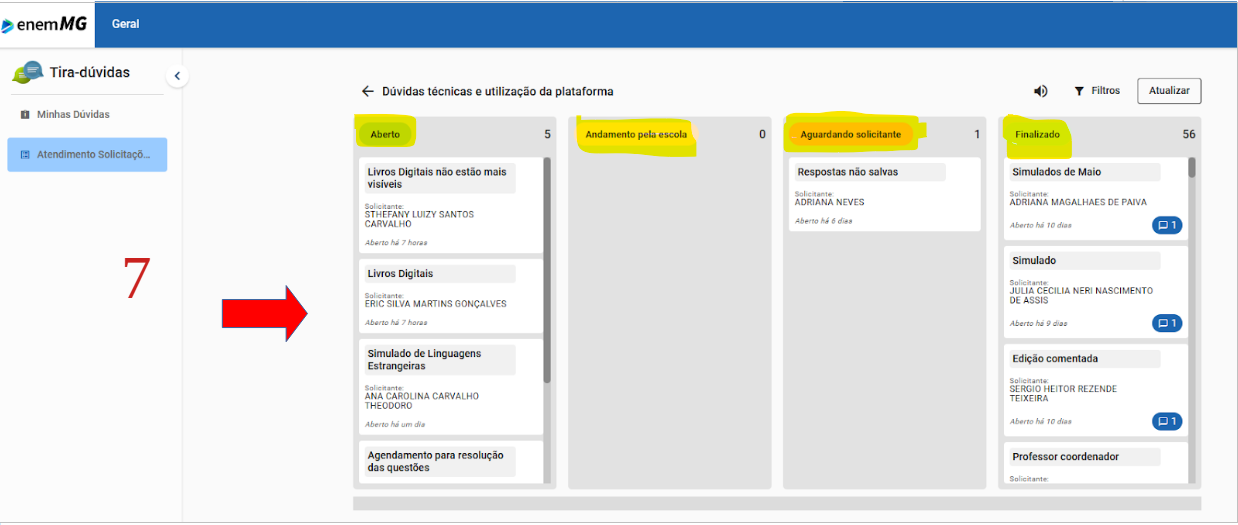Click the Finalizado column label
This screenshot has width=1238, height=525.
(x=1037, y=134)
